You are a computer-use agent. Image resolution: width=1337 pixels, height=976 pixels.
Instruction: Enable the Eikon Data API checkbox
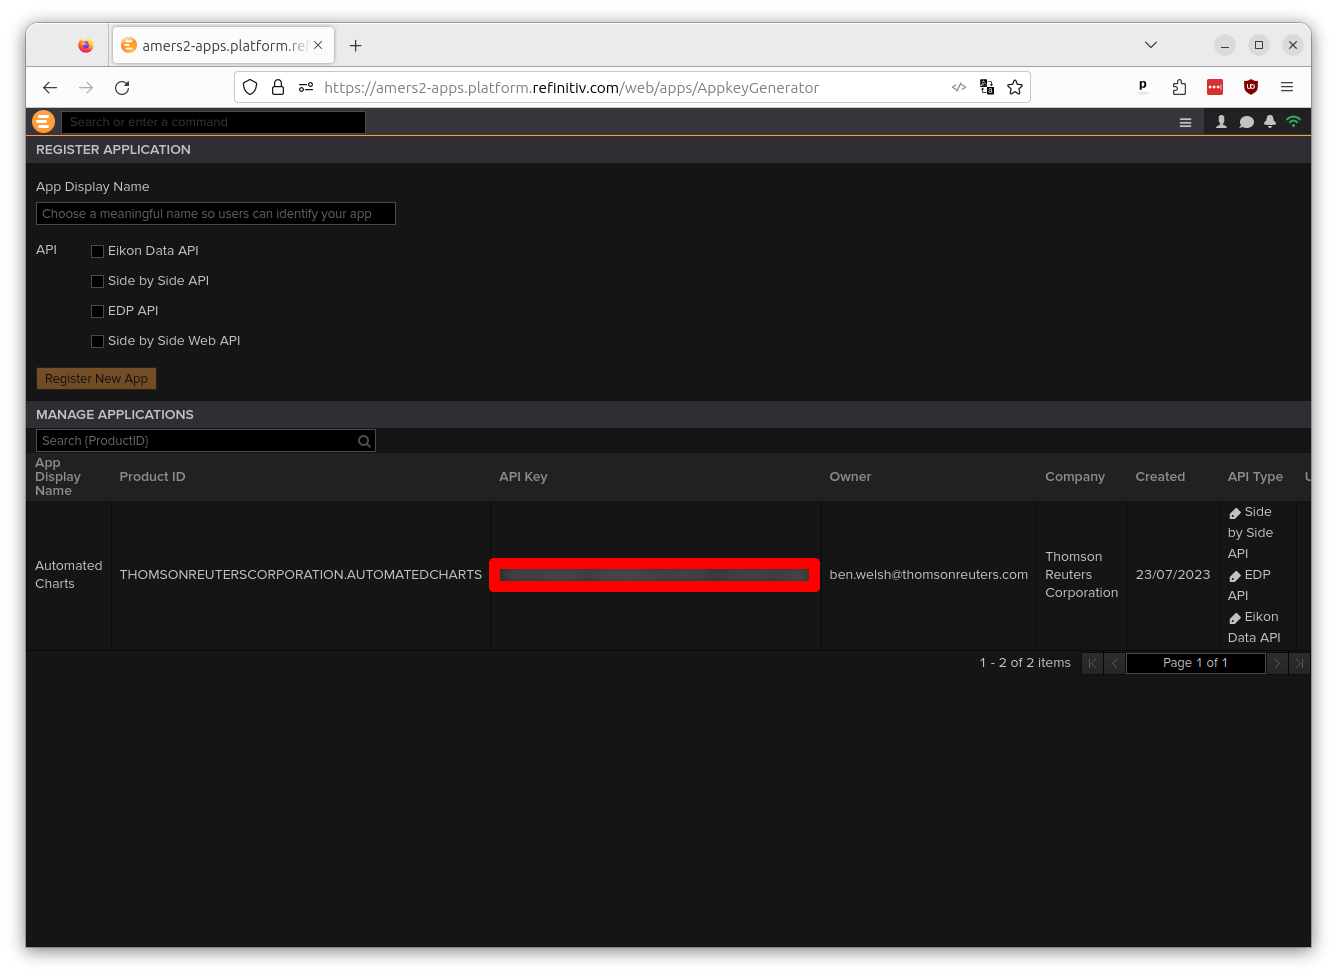(x=97, y=251)
